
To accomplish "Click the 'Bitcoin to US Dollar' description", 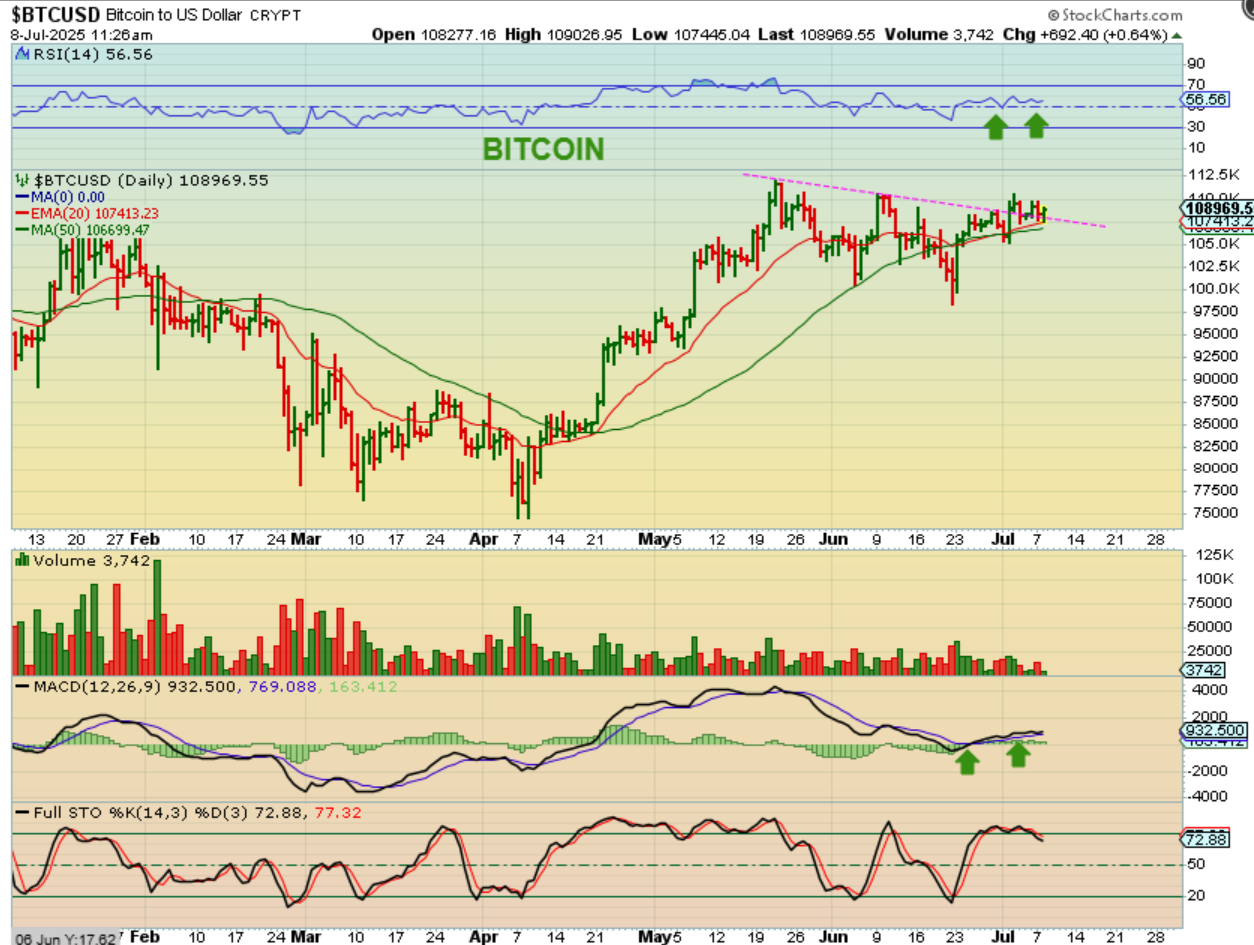I will click(176, 15).
